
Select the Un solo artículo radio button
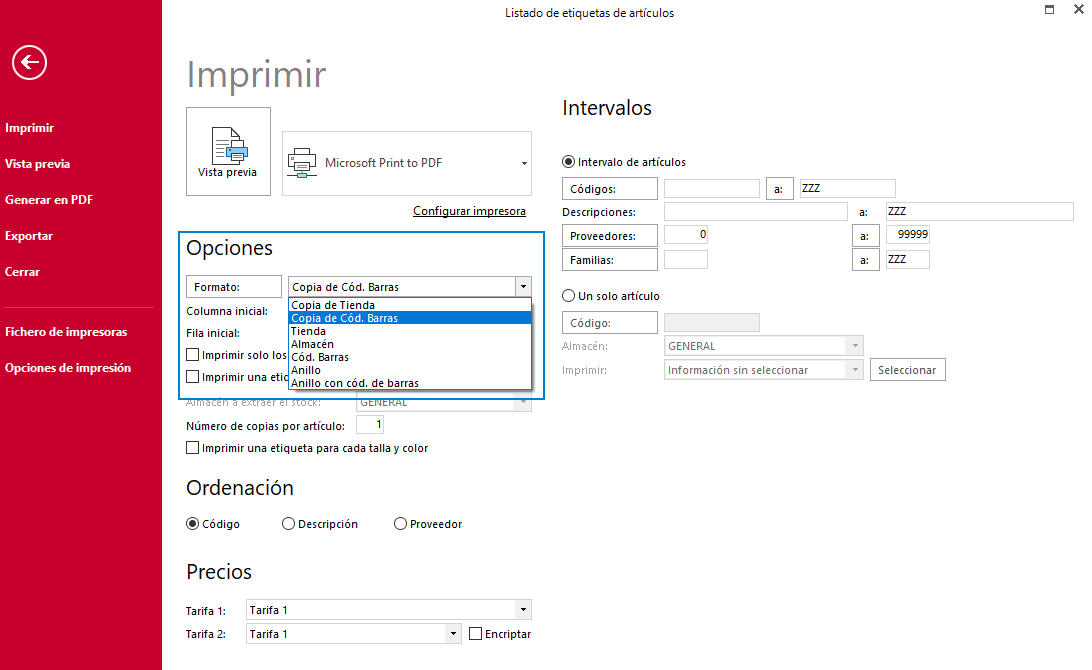[569, 296]
